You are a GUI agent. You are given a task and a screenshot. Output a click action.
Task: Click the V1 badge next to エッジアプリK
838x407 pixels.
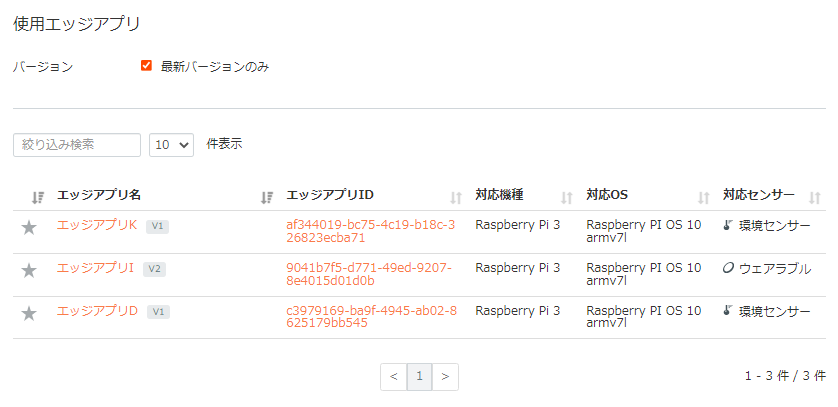(158, 226)
